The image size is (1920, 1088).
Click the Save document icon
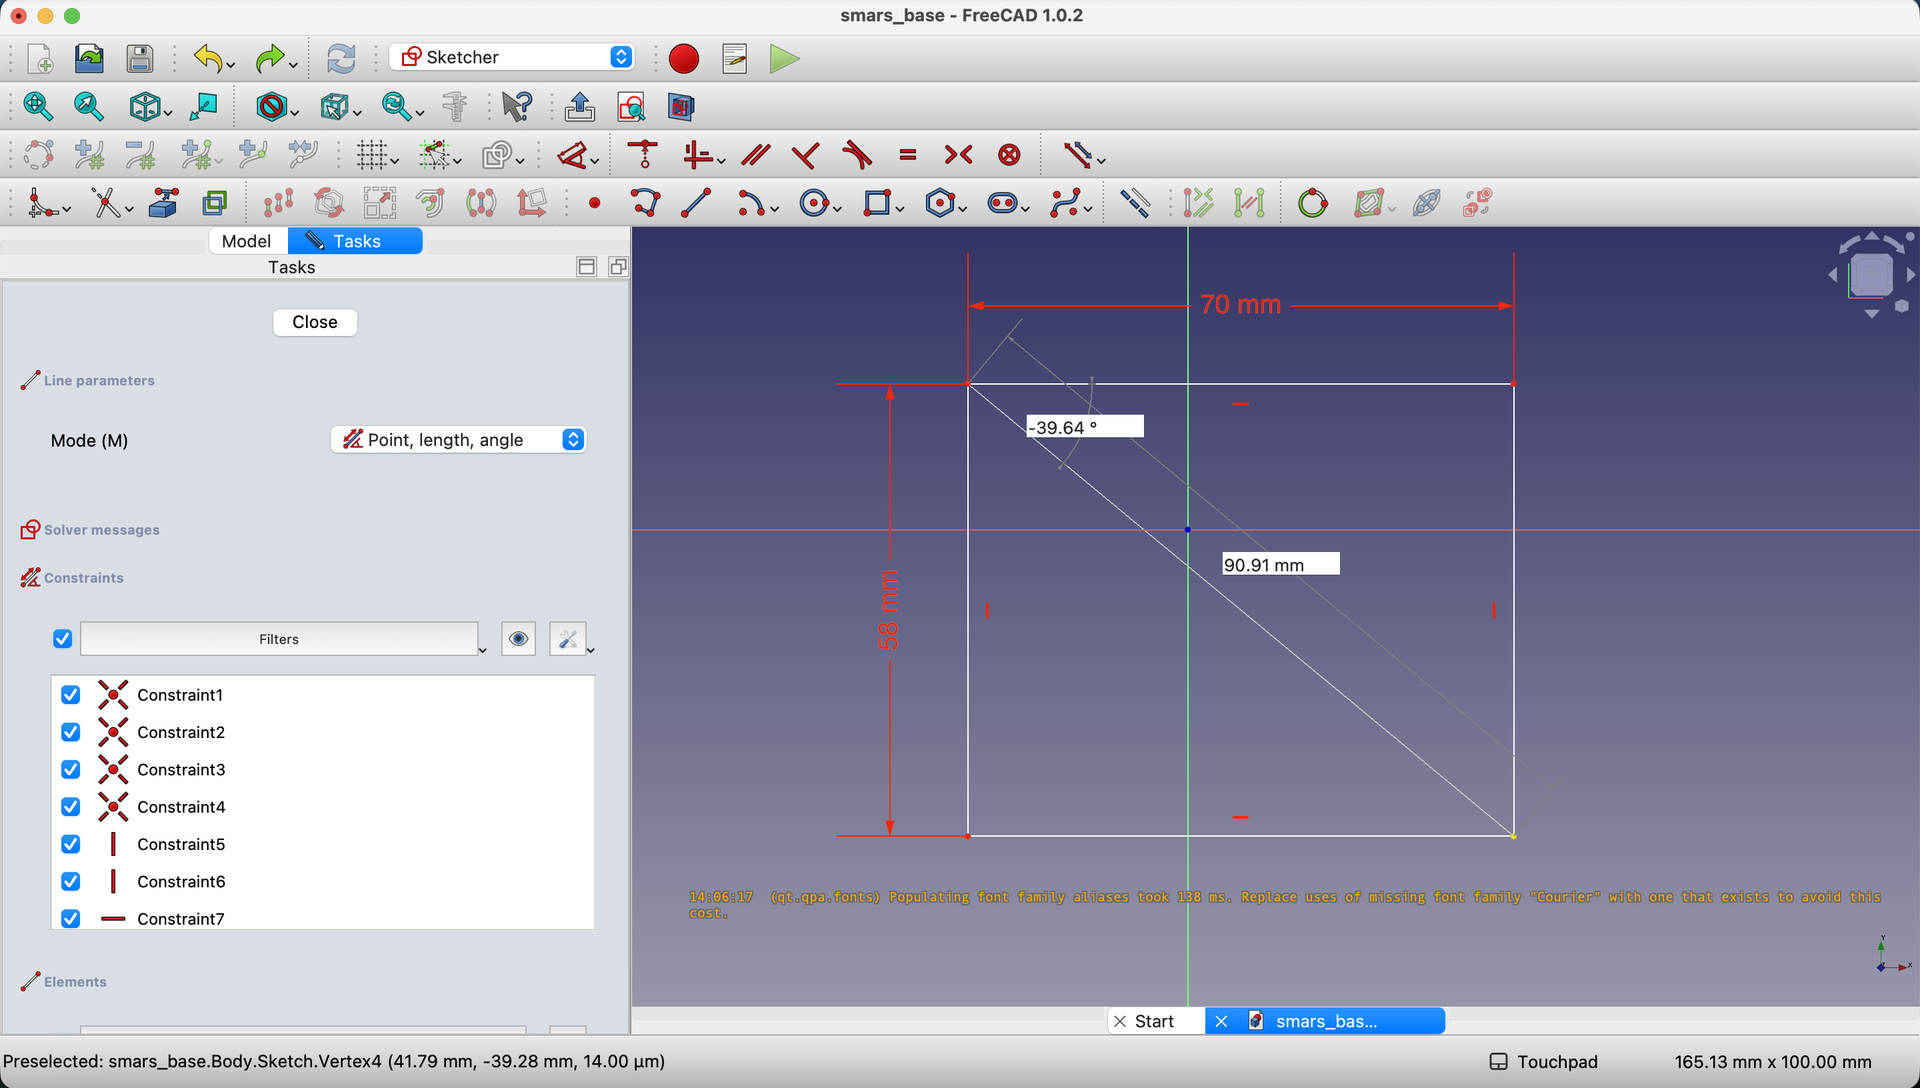(x=140, y=58)
